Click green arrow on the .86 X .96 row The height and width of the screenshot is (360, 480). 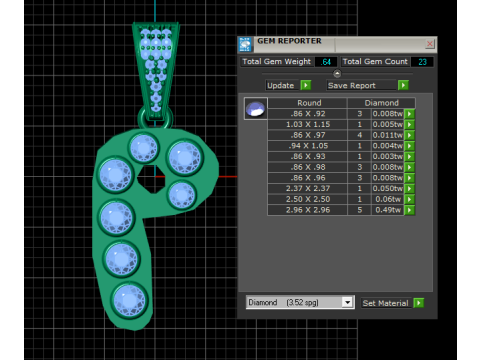[x=409, y=178]
